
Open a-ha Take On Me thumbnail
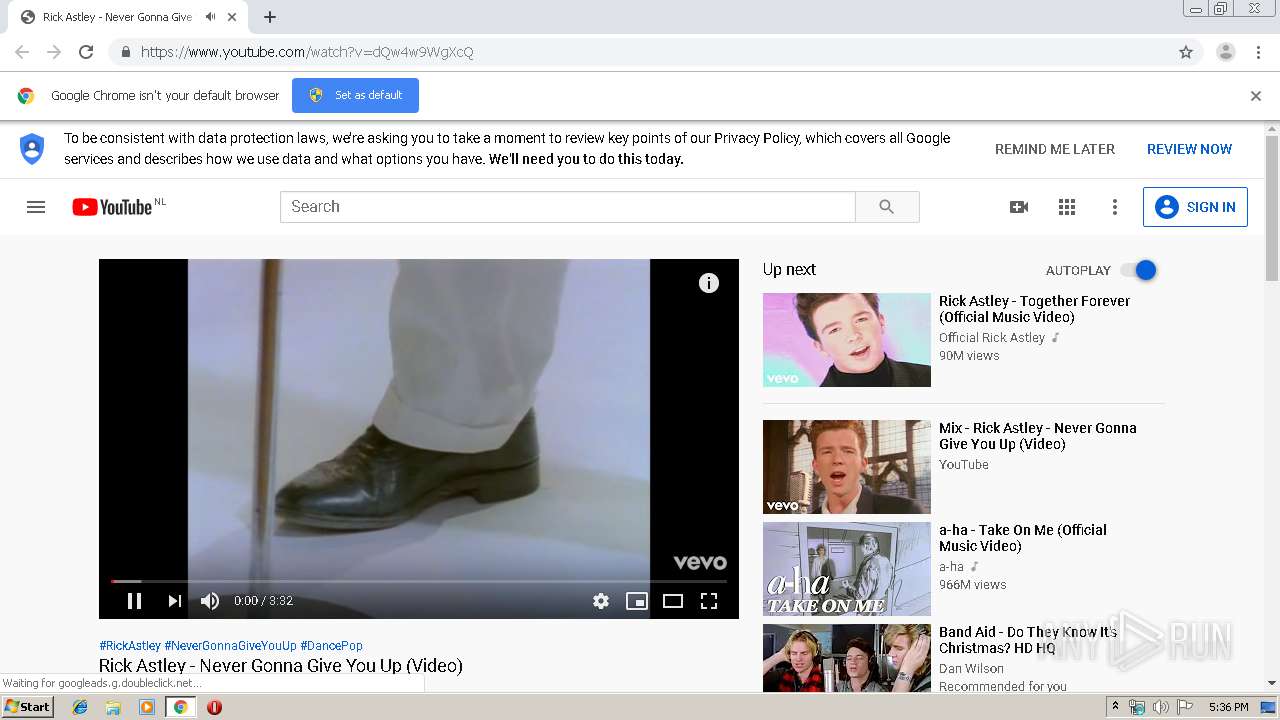coord(847,569)
